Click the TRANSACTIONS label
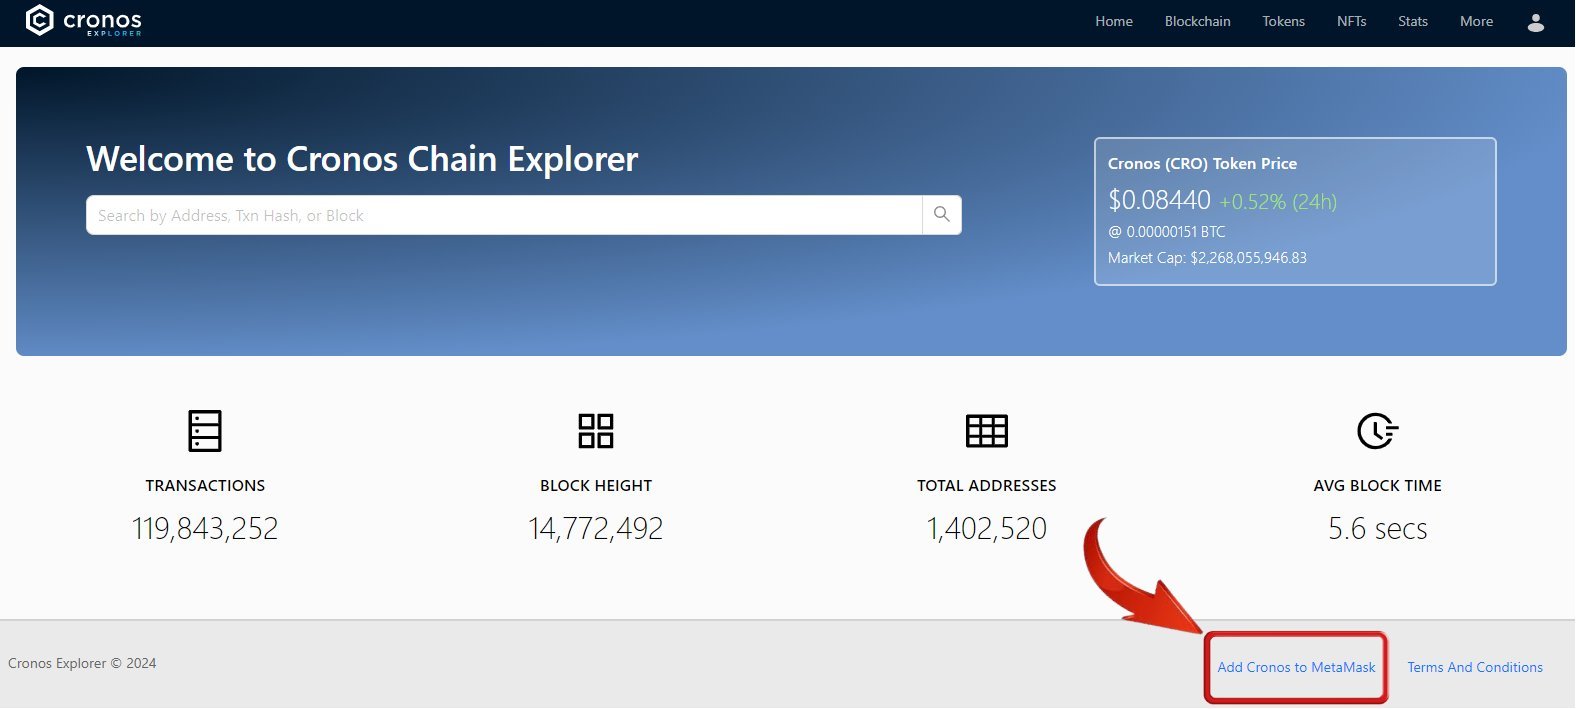 (205, 486)
